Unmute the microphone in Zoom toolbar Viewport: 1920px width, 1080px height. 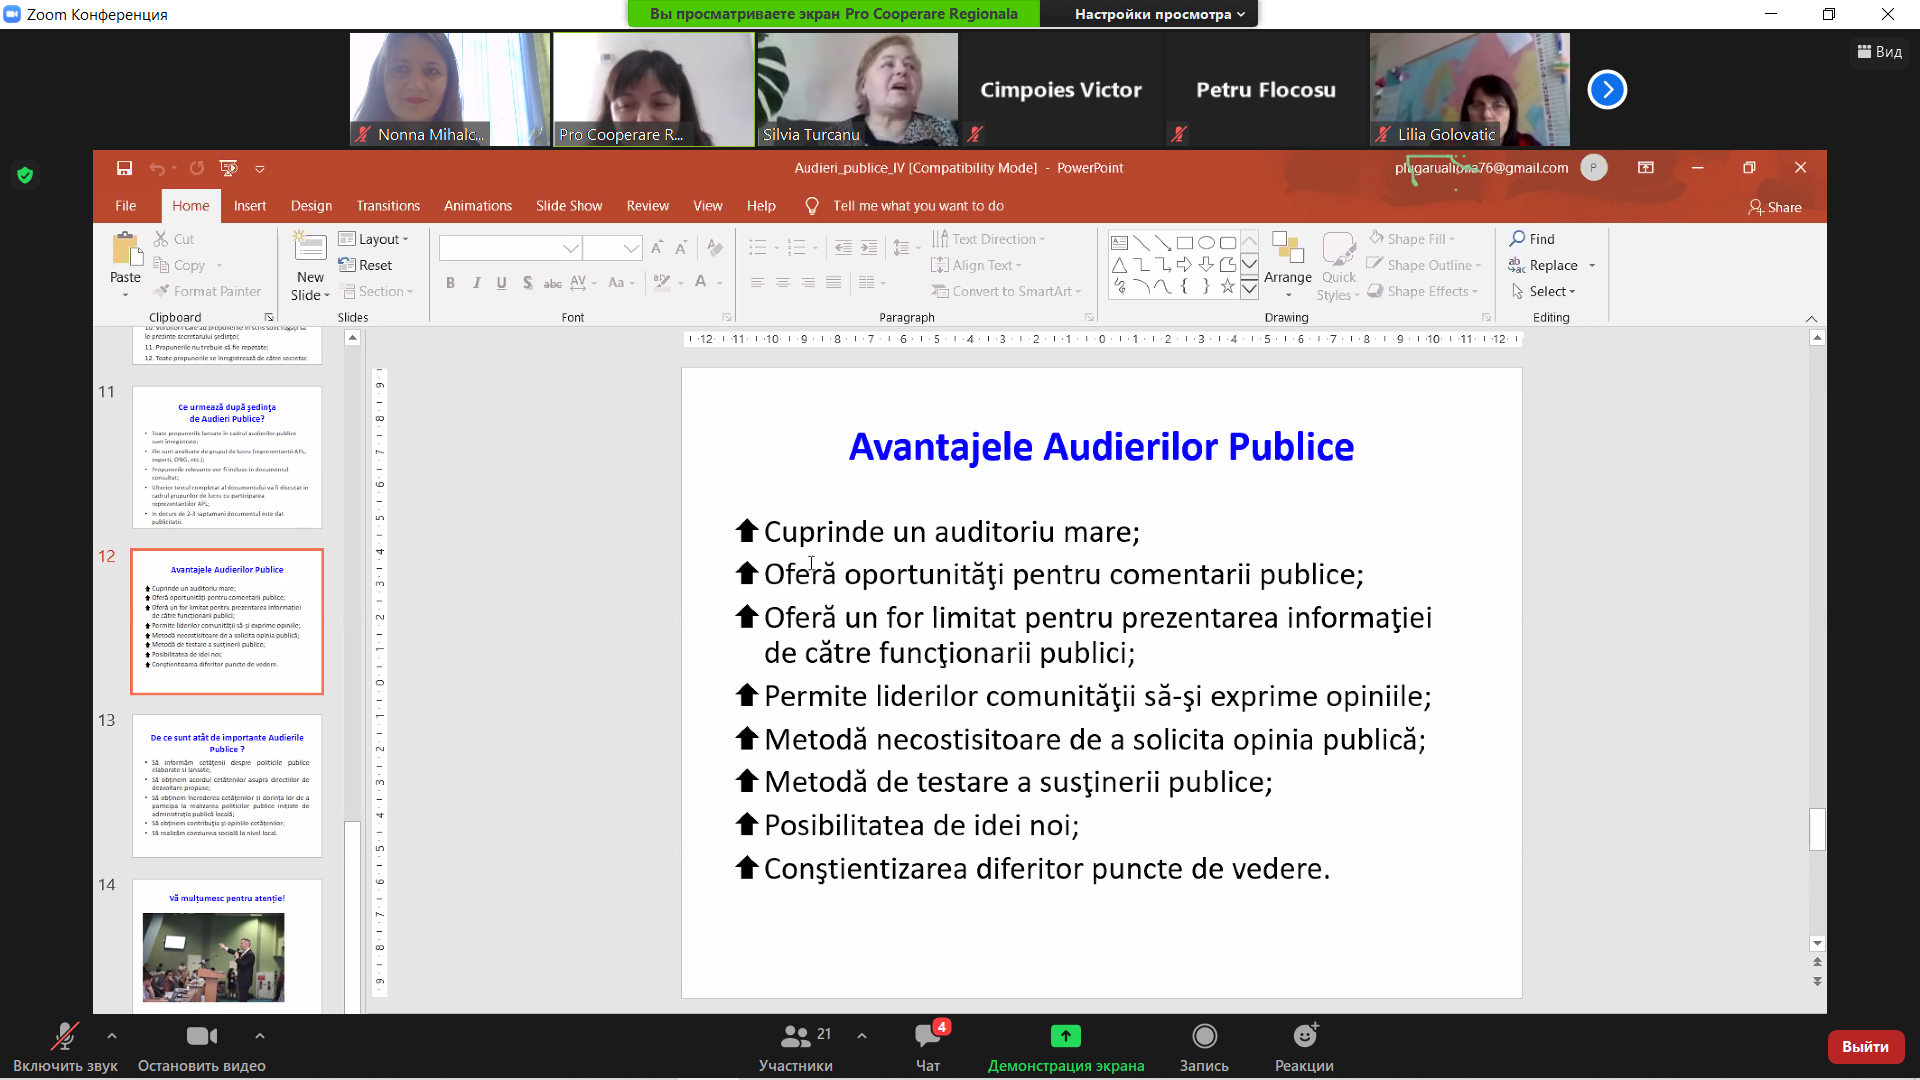click(x=65, y=1036)
